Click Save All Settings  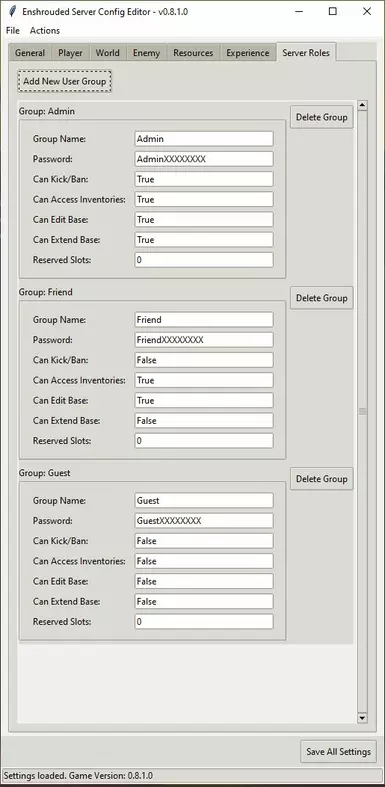[338, 751]
